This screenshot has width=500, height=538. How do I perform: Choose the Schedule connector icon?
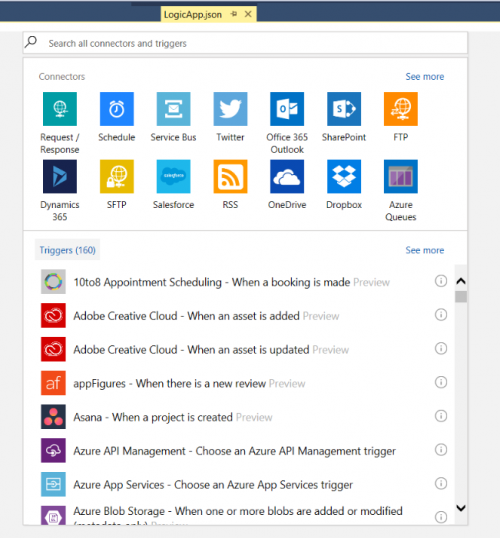[x=117, y=109]
